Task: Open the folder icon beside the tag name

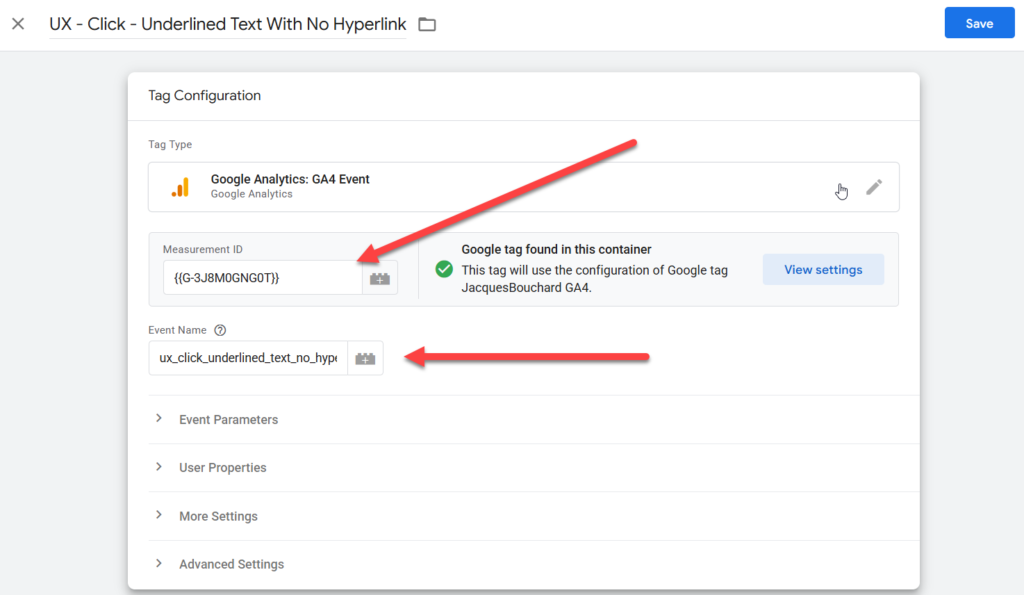Action: (427, 24)
